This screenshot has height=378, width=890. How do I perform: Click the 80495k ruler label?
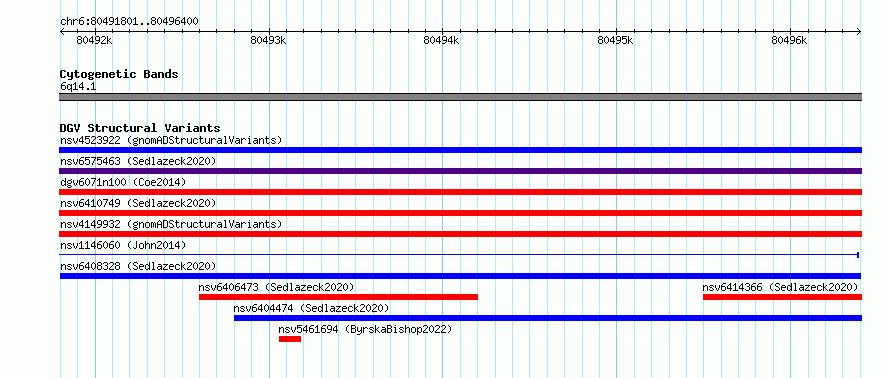coord(615,40)
